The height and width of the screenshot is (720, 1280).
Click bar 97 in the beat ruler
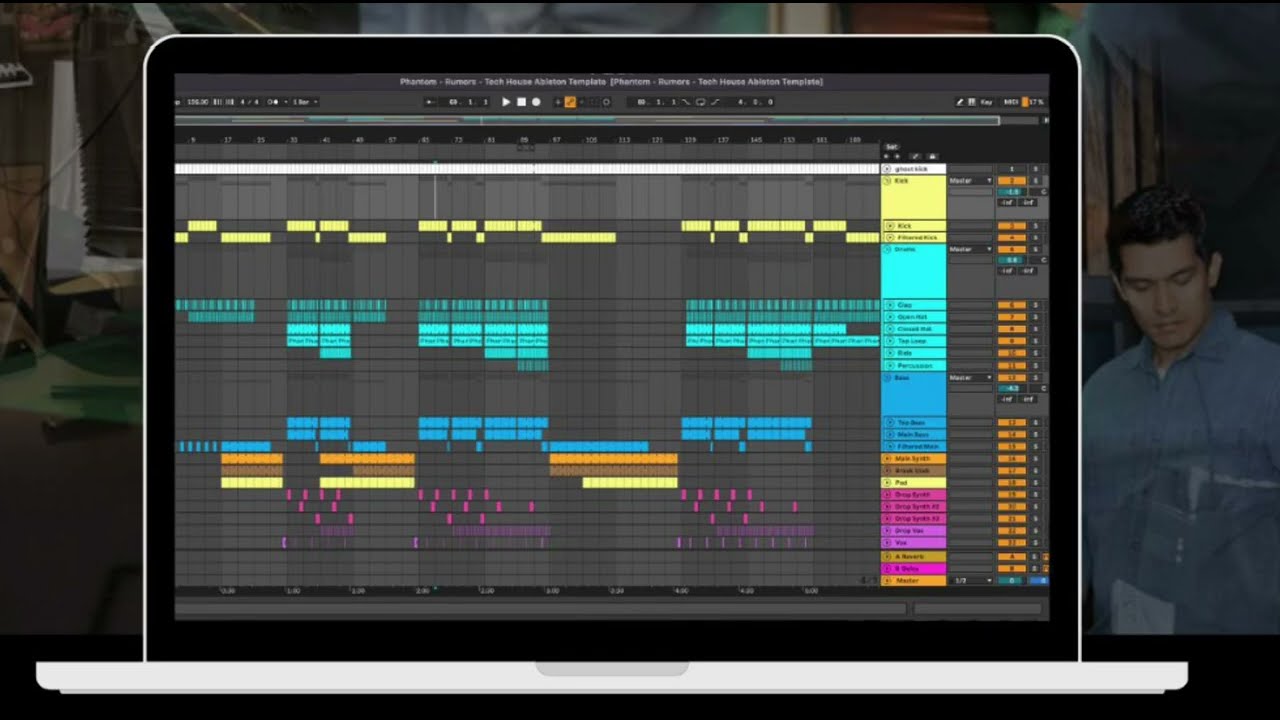[x=556, y=140]
